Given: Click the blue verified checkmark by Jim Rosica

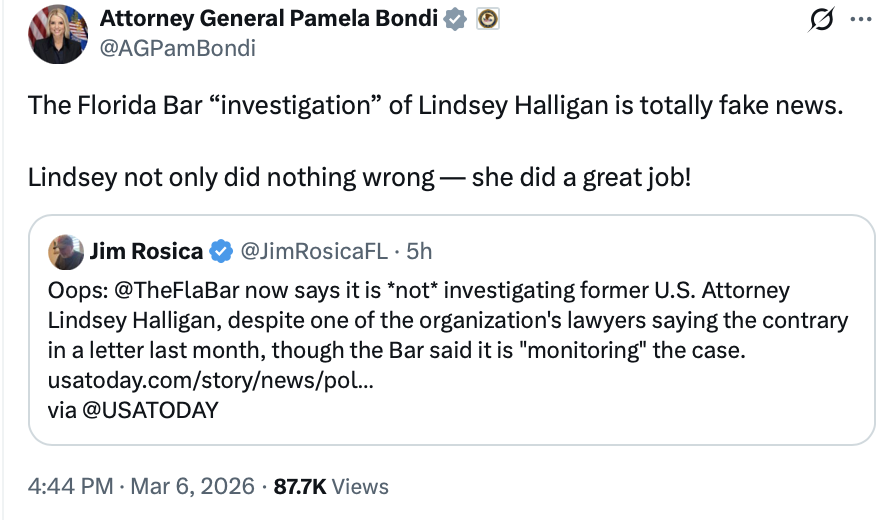Looking at the screenshot, I should [222, 251].
